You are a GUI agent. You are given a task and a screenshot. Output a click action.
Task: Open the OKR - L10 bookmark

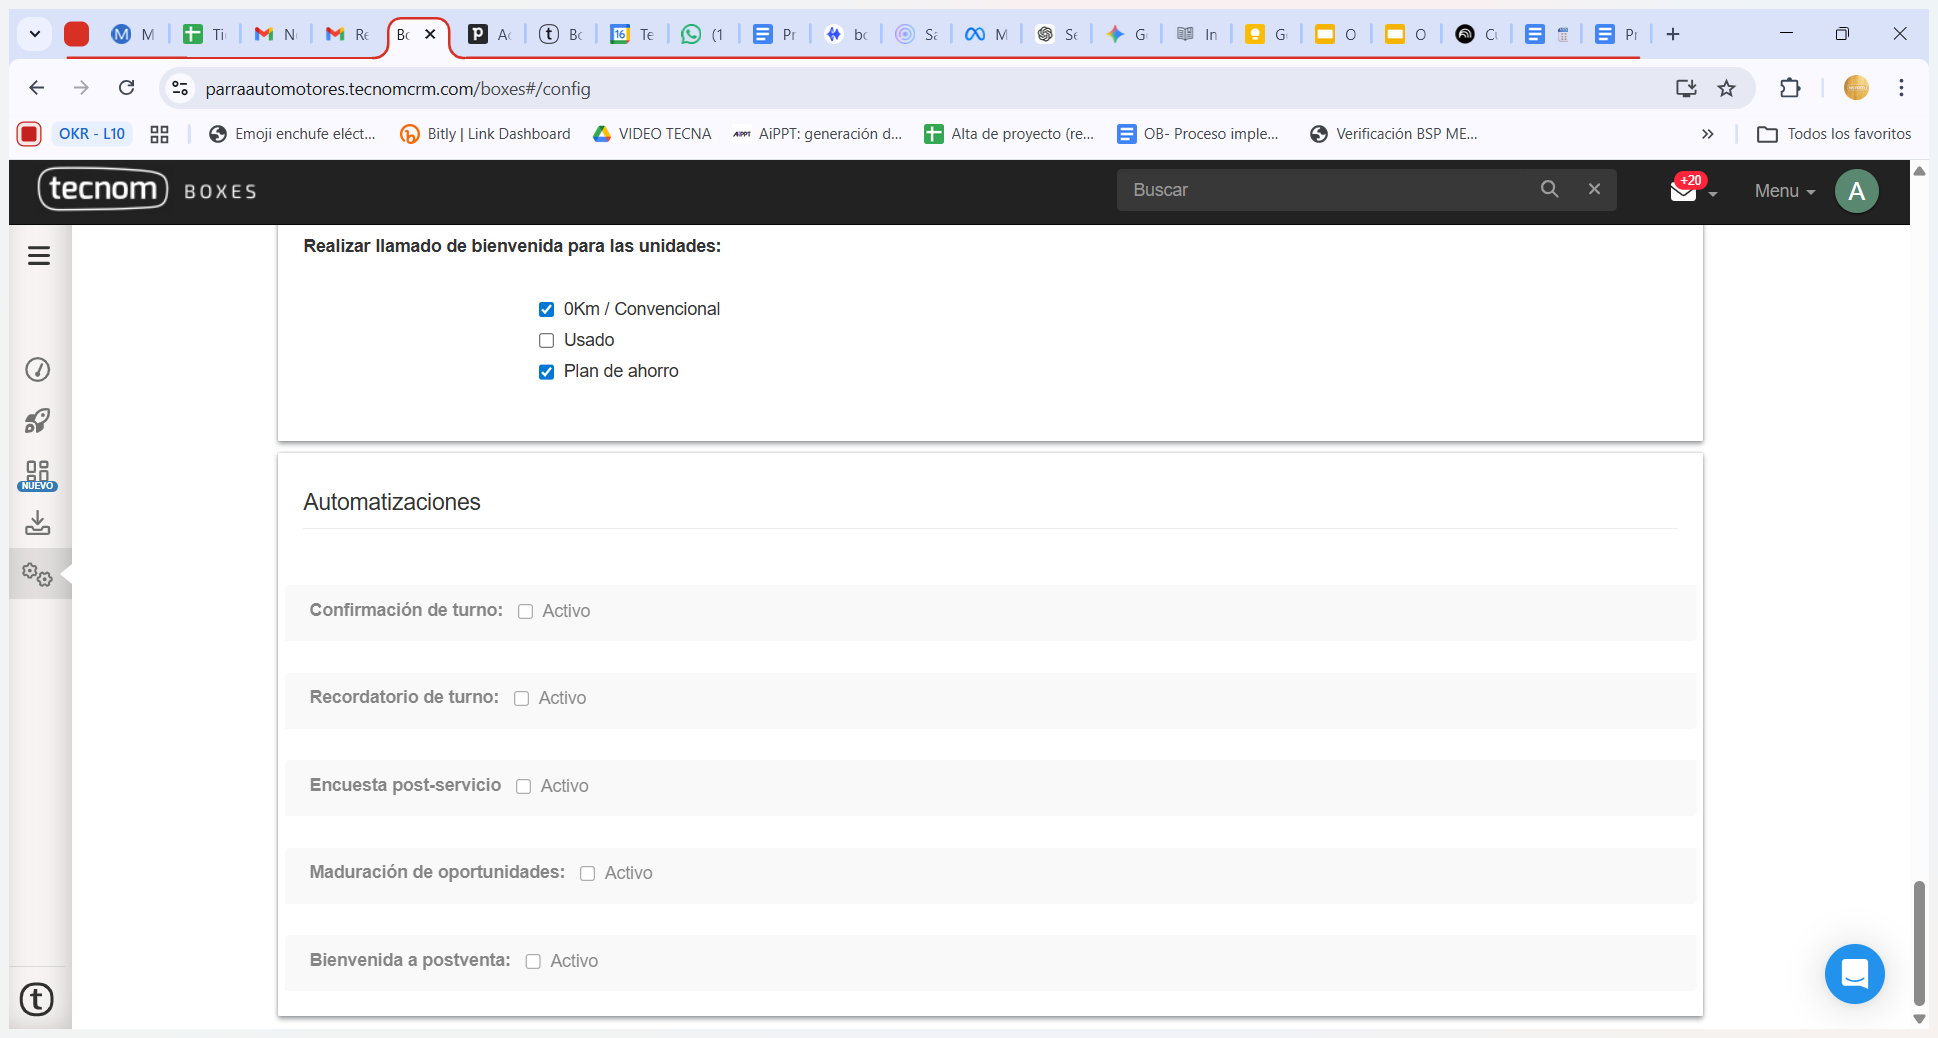point(92,134)
